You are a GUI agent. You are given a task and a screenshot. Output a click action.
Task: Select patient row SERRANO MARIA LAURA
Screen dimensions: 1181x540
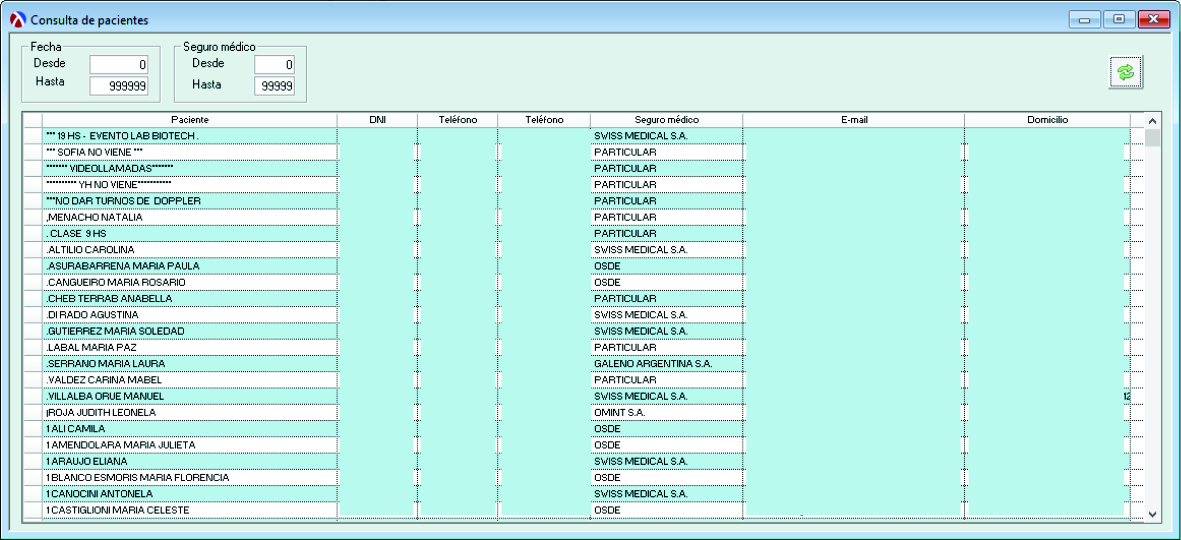(x=190, y=364)
